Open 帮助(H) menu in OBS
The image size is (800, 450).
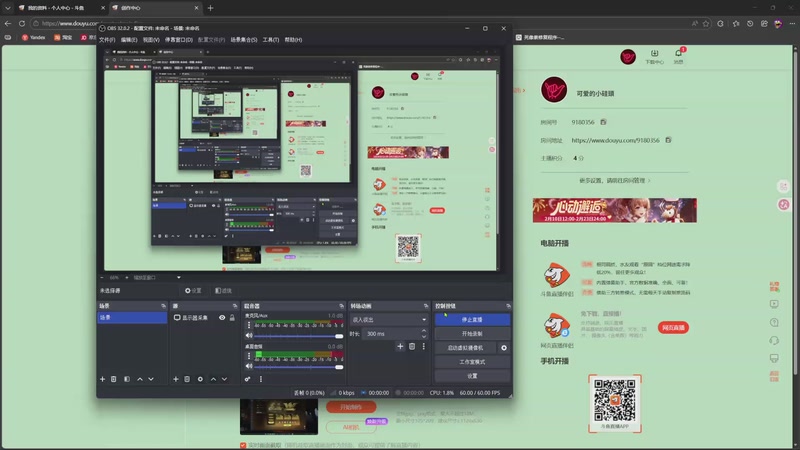(293, 40)
